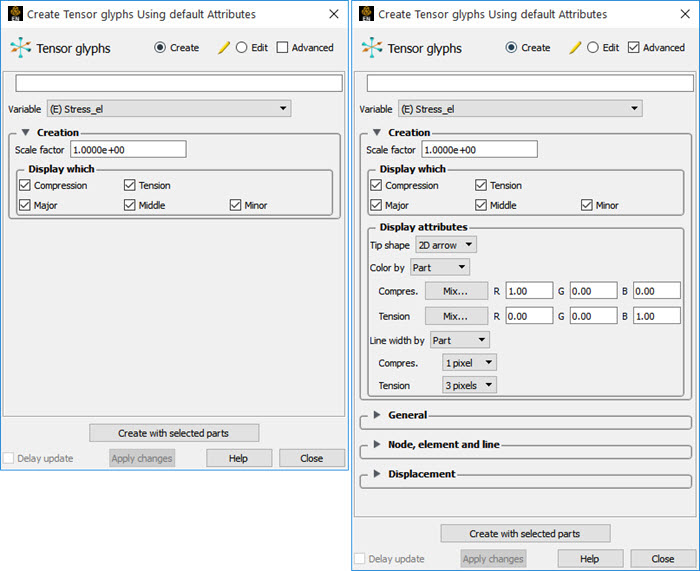Screen dimensions: 700x571
Task: Toggle Middle checkbox in right dialog
Action: [x=481, y=205]
